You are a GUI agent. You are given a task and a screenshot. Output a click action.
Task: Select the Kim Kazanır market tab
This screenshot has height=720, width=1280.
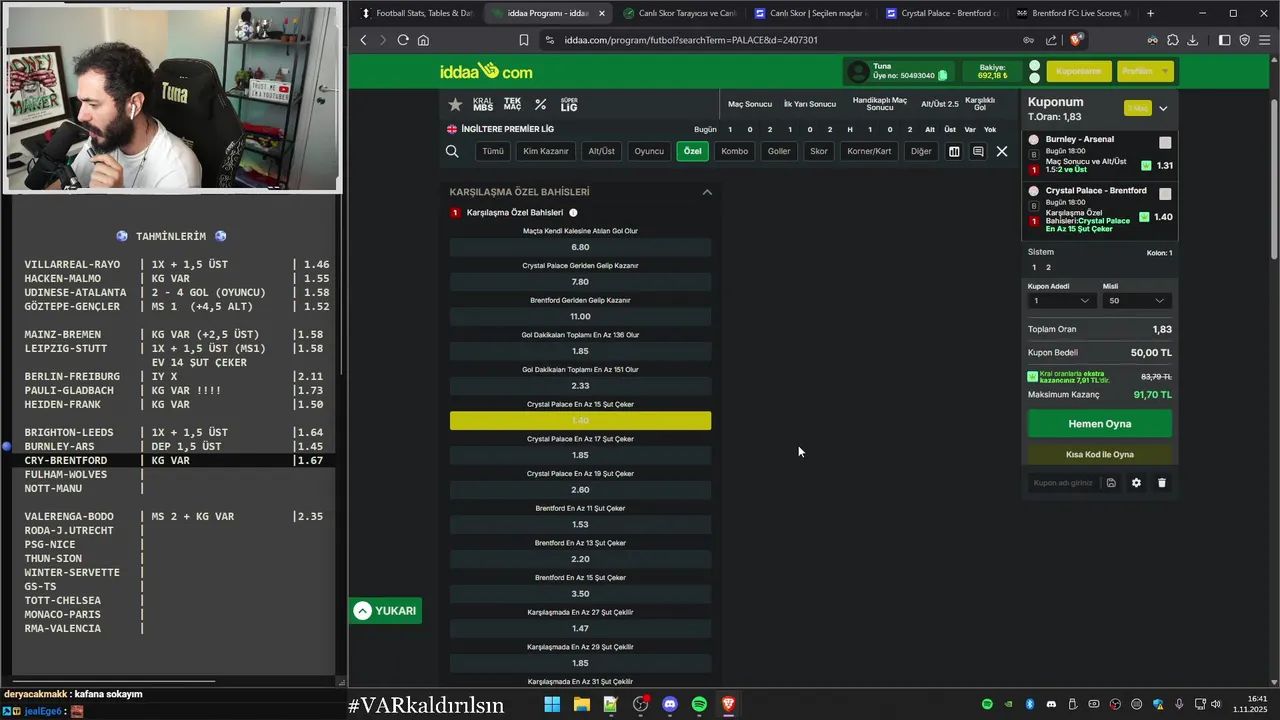[546, 151]
